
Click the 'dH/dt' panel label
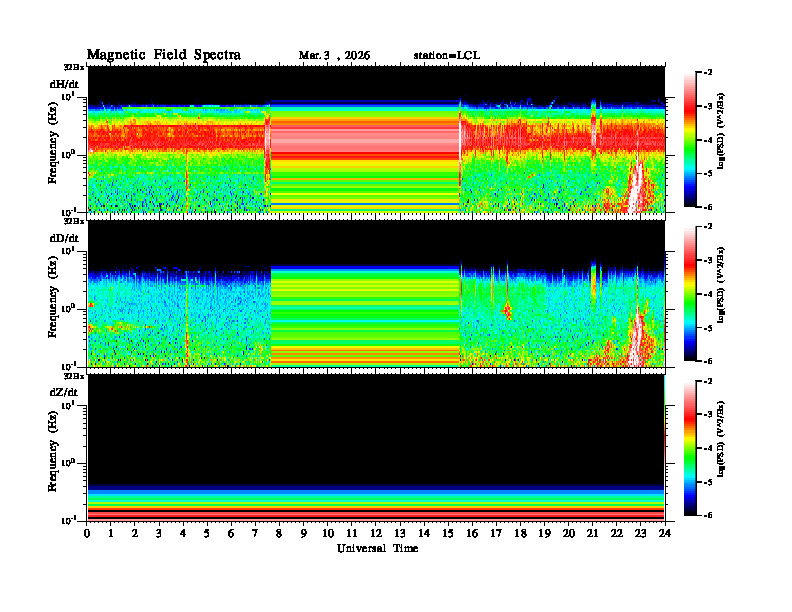(64, 84)
